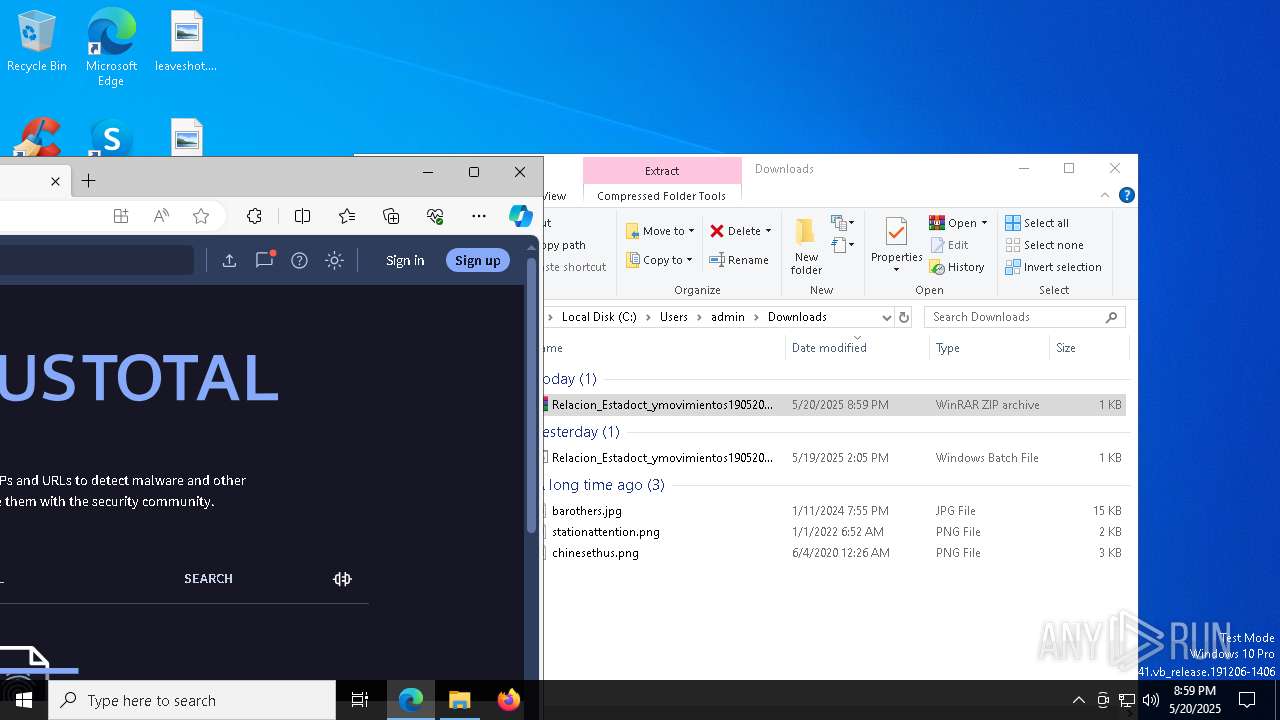Expand Easy access dropdown

[x=842, y=244]
